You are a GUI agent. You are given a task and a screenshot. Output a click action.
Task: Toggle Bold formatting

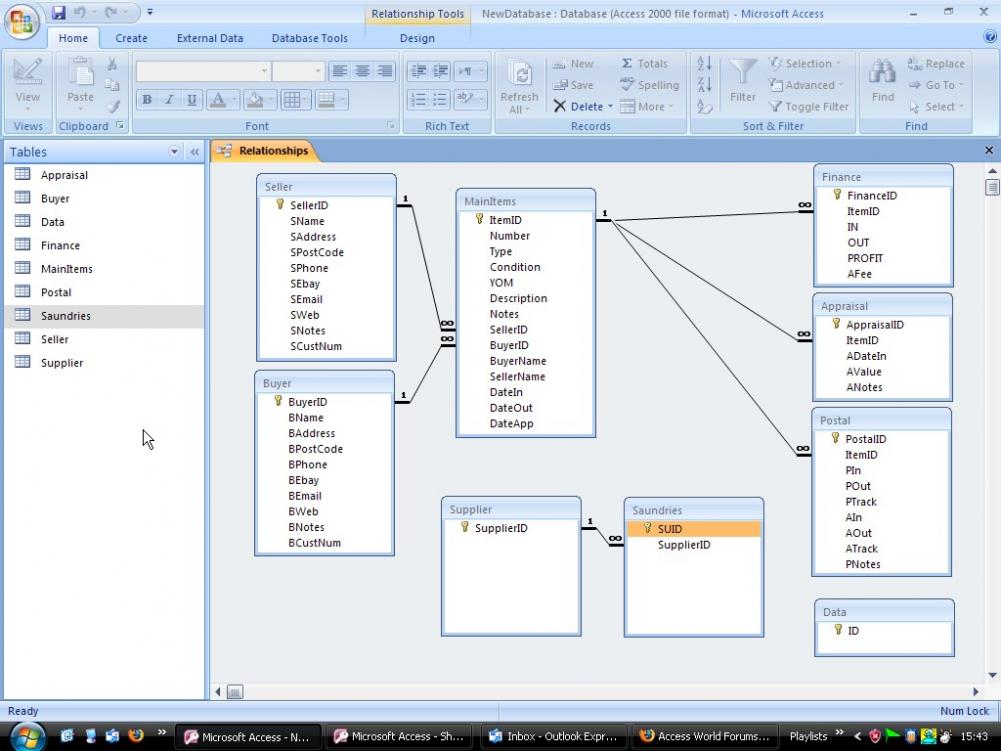point(147,100)
